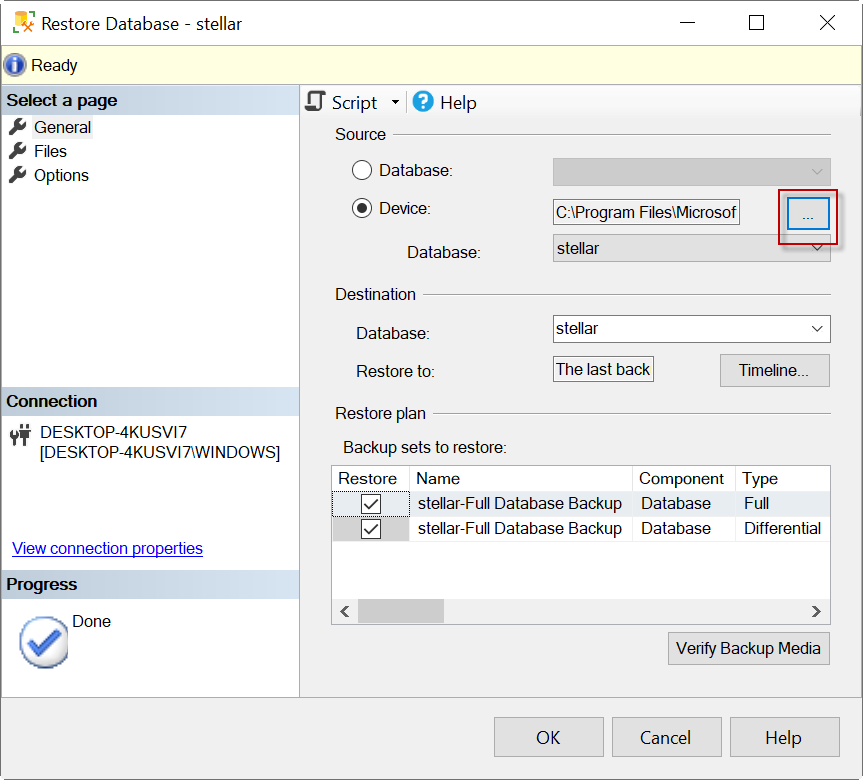Viewport: 863px width, 780px height.
Task: Select the Device radio button
Action: (x=362, y=208)
